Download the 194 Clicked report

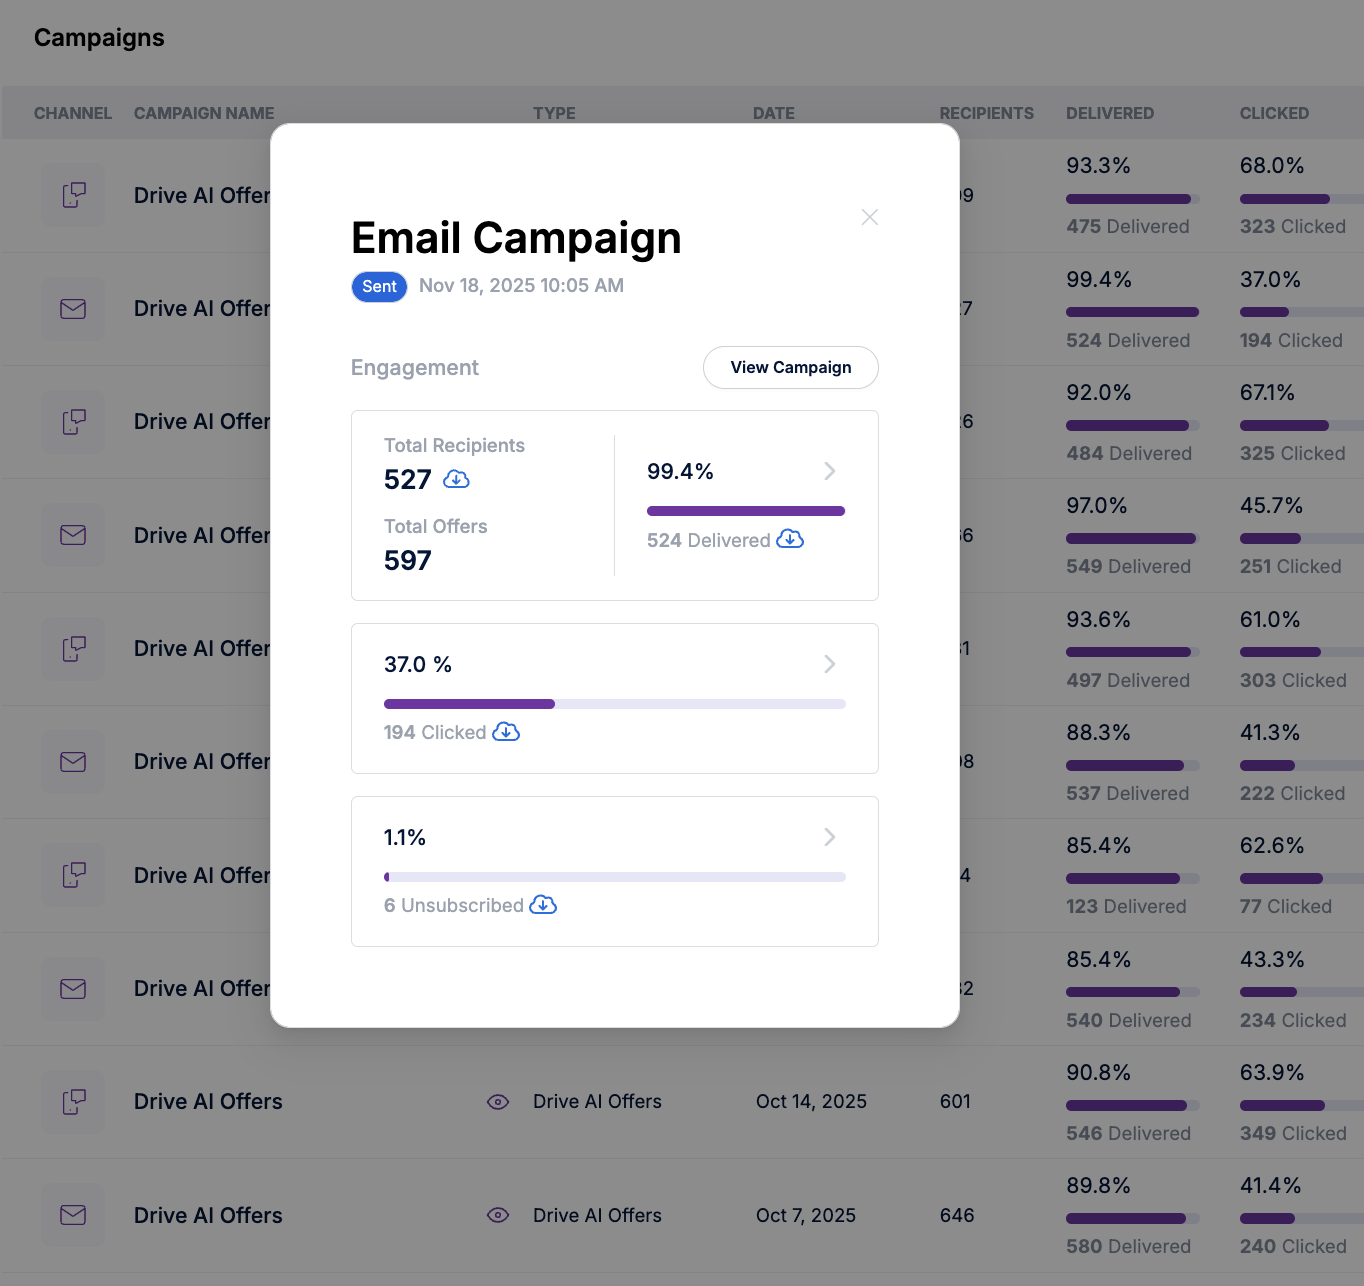pyautogui.click(x=506, y=732)
